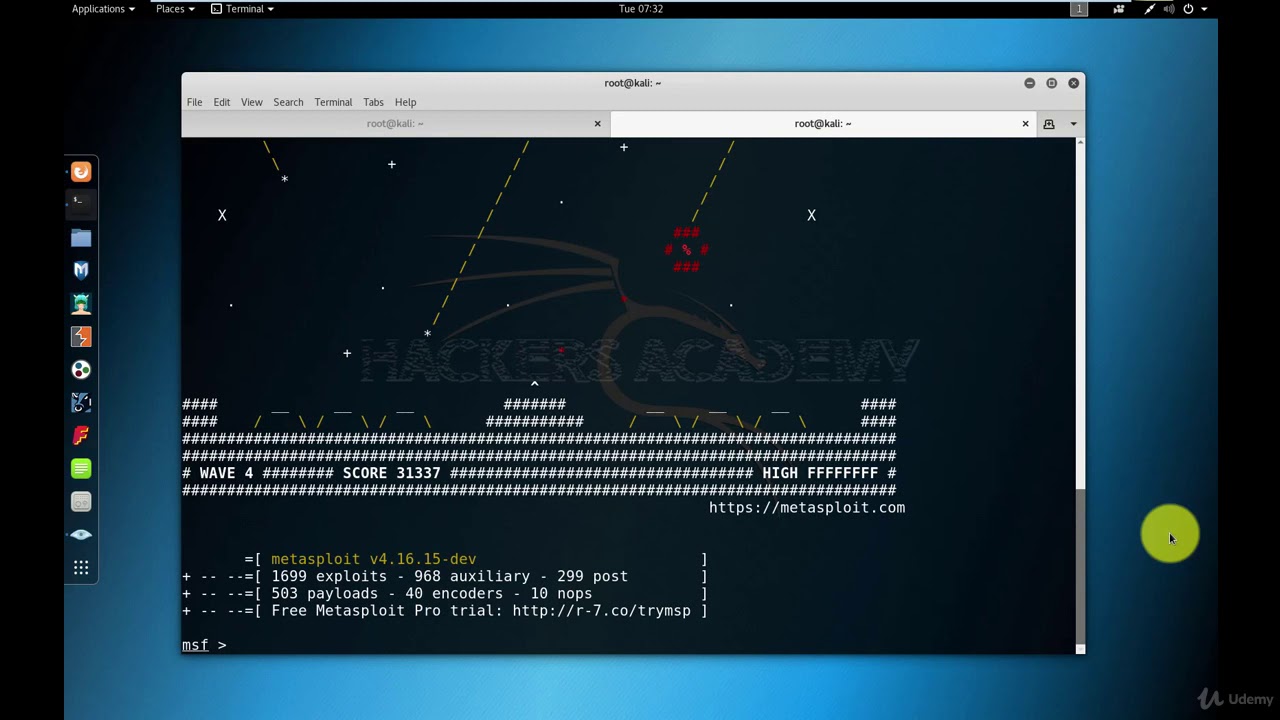Viewport: 1280px width, 720px height.
Task: Close the first root@kali tab
Action: click(598, 124)
